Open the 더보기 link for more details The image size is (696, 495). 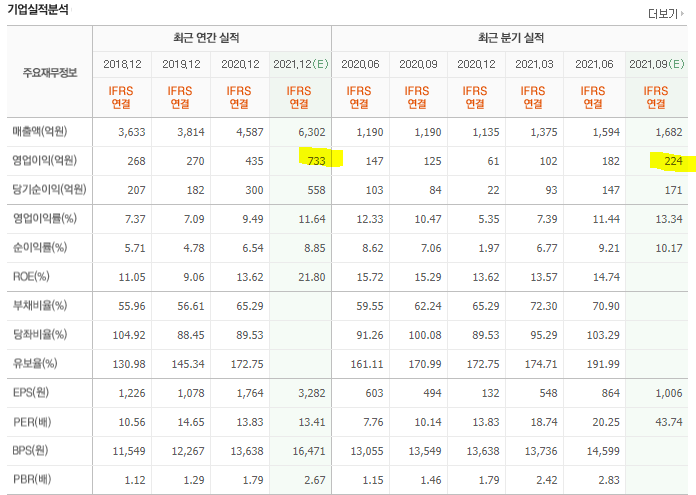[x=665, y=14]
